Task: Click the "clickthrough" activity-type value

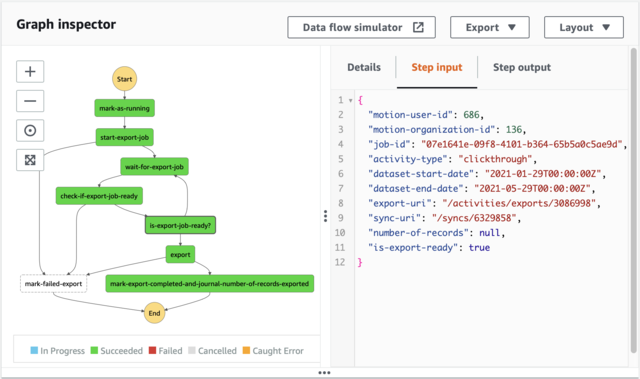Action: [495, 159]
